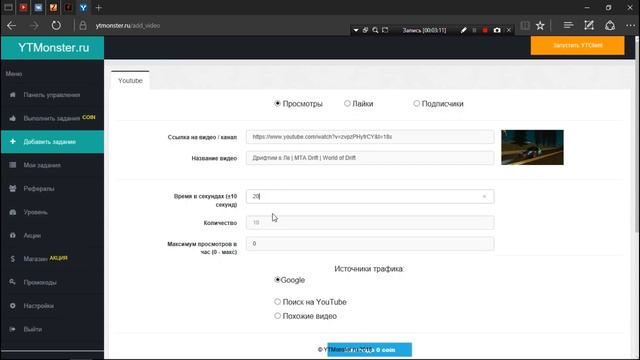
Task: Open Панель управления from sidebar
Action: (52, 95)
